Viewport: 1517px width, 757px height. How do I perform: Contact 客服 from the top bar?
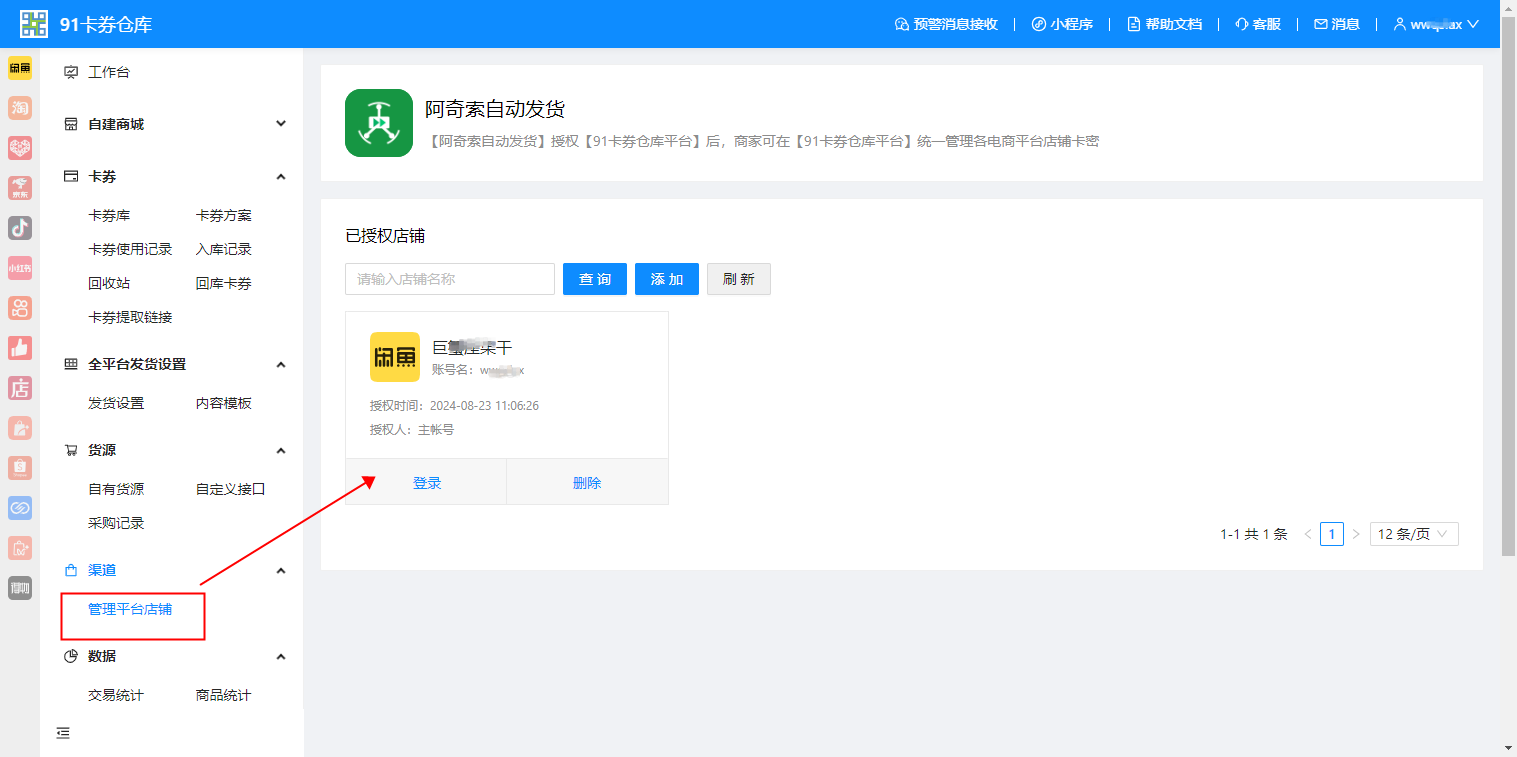(1258, 24)
